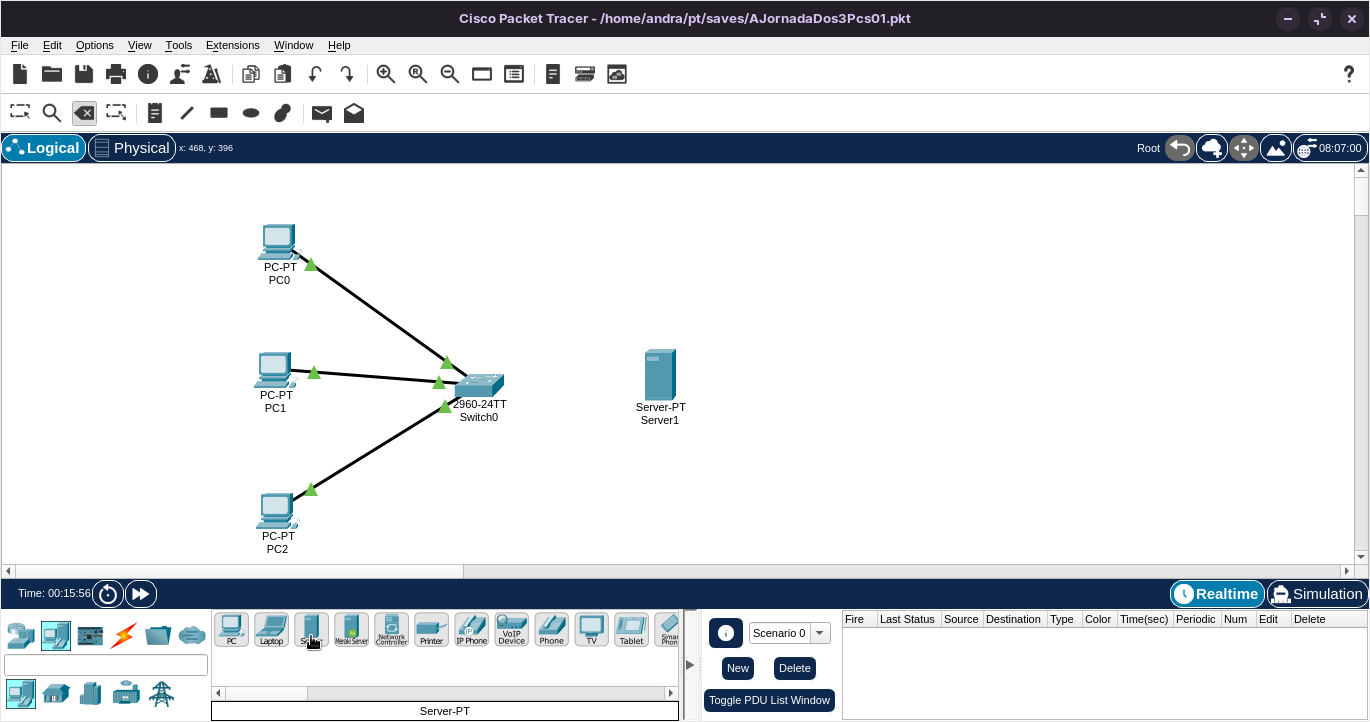The width and height of the screenshot is (1370, 722).
Task: Reset zoom on the workspace
Action: 418,74
